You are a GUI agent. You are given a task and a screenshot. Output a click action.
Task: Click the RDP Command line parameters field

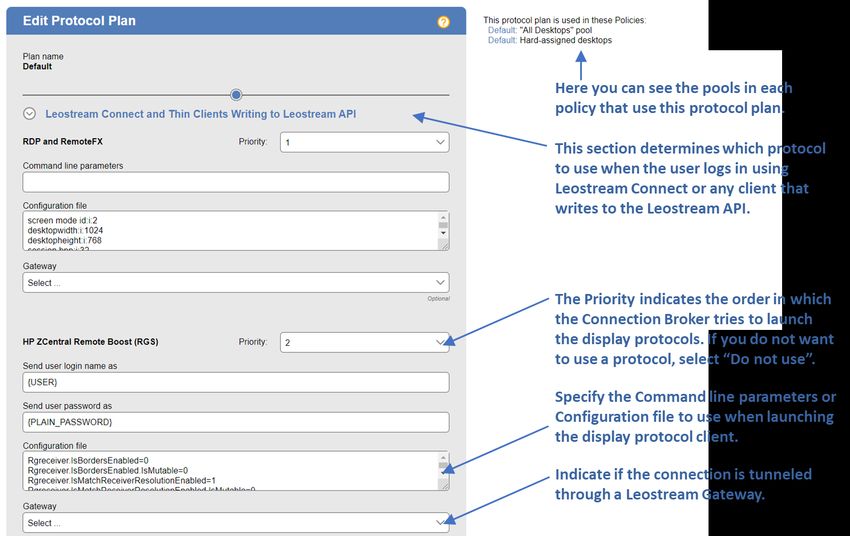(x=236, y=182)
